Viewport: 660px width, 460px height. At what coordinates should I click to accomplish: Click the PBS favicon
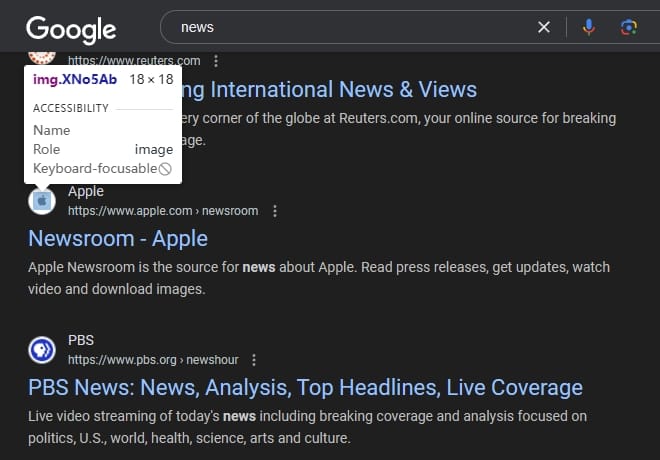point(42,350)
